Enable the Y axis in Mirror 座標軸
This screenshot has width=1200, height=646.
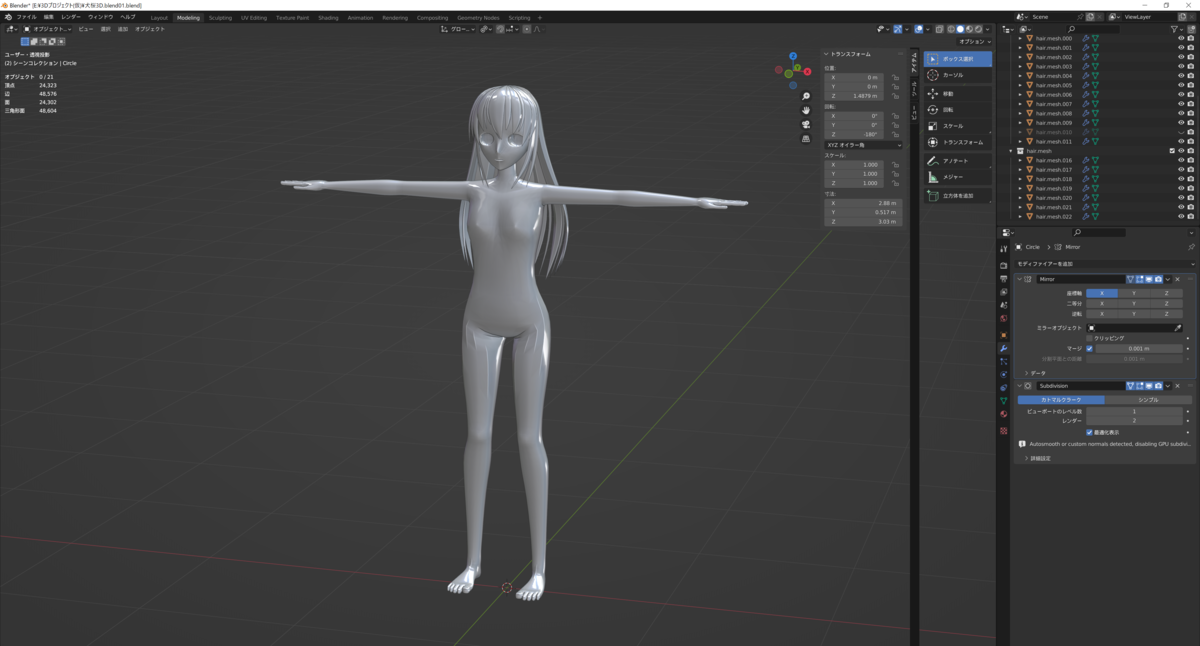1134,293
